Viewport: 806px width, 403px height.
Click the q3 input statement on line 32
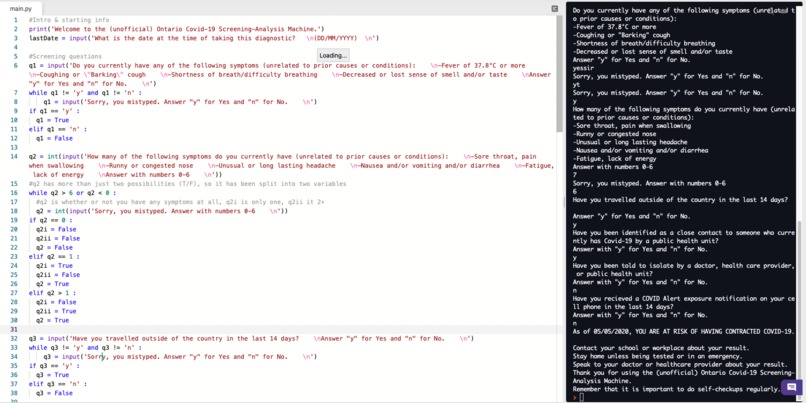coord(251,339)
